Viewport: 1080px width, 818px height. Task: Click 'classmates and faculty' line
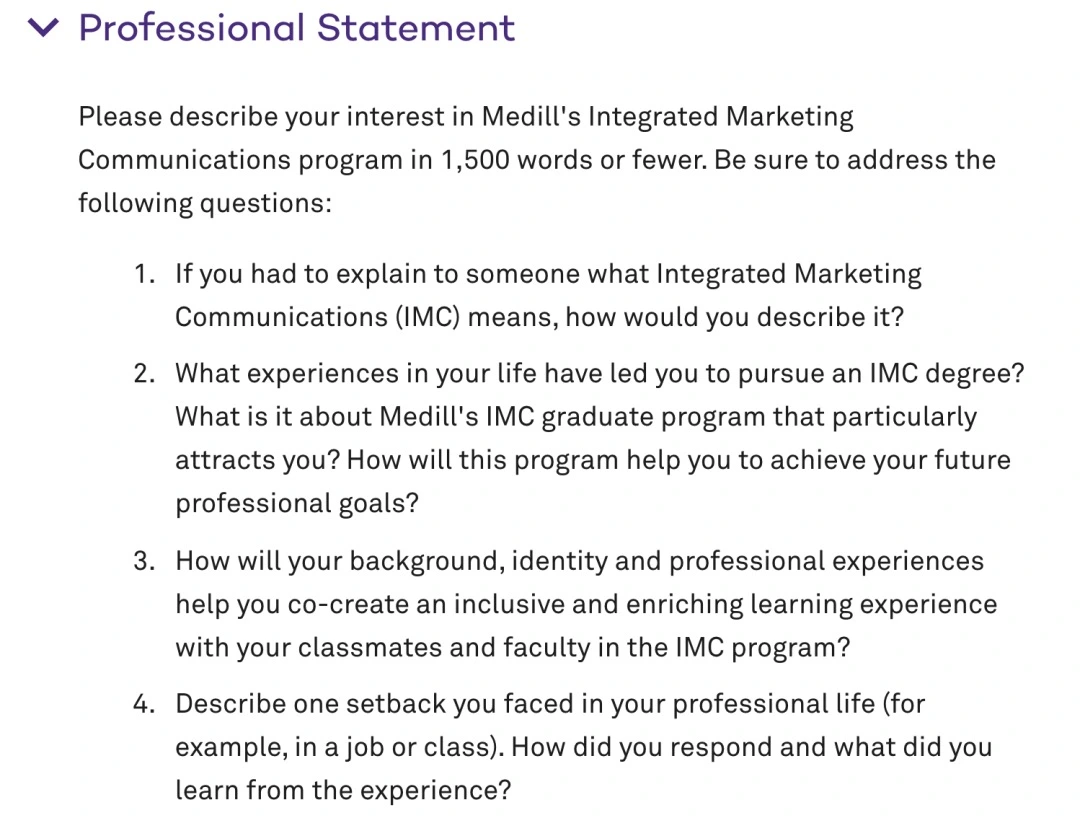512,648
